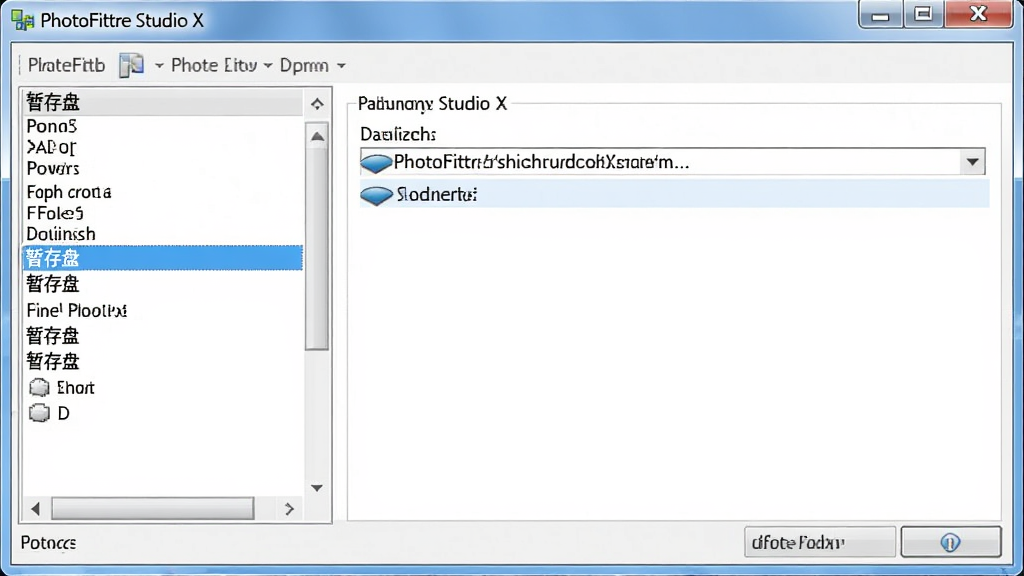Click the toolbar picture icon beside PlateFittb
Viewport: 1024px width, 576px height.
point(131,65)
